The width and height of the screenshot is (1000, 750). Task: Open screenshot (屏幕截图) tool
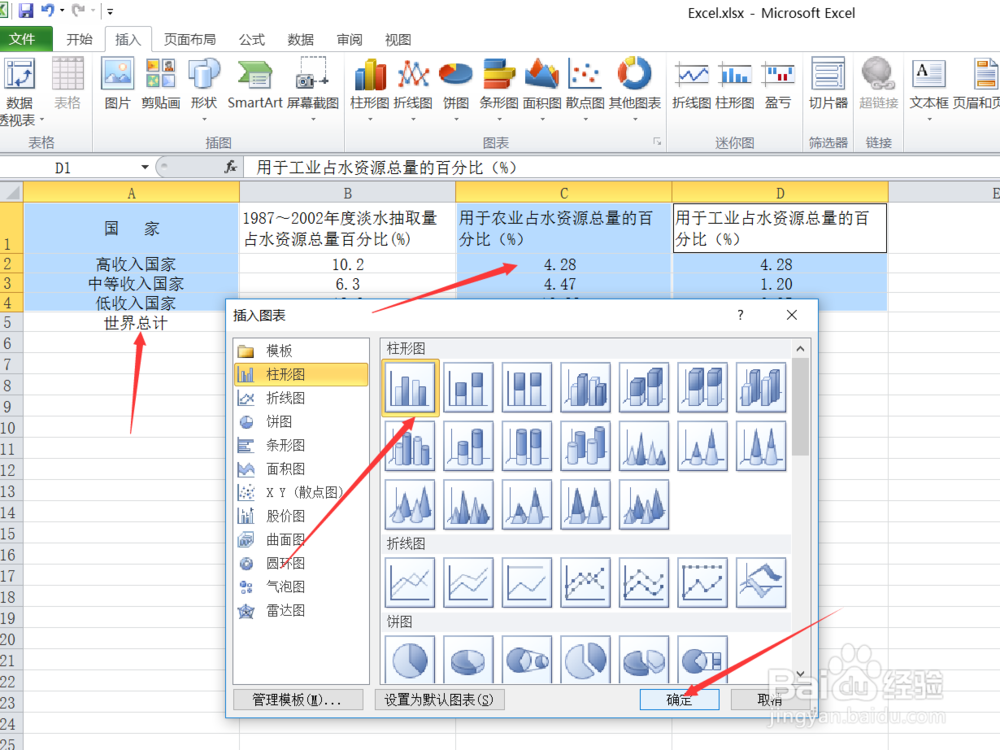pyautogui.click(x=312, y=89)
